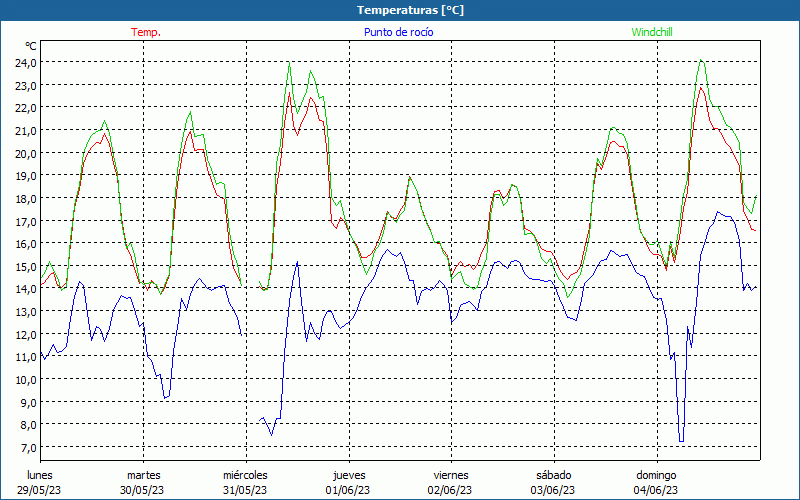Click the 22,0 y-axis value

[x=26, y=108]
